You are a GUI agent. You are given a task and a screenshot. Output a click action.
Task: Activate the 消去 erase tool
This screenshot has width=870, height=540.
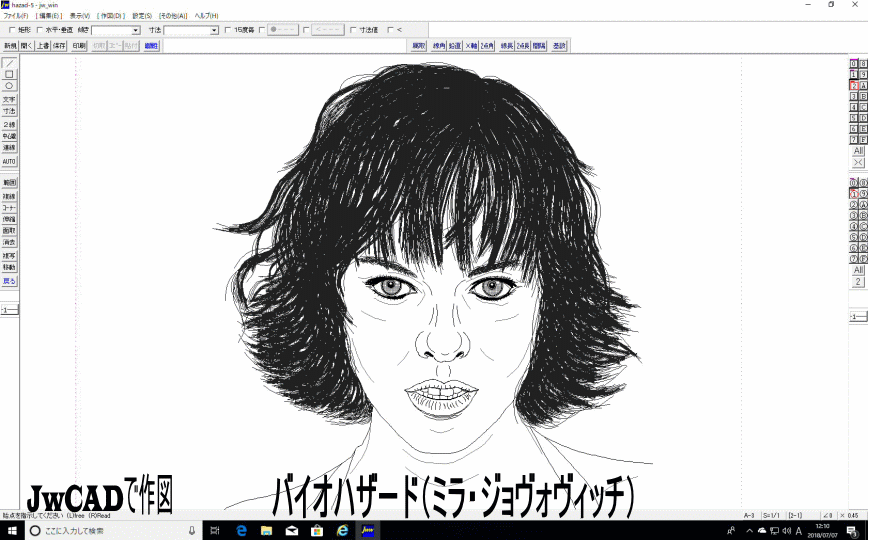click(x=9, y=242)
